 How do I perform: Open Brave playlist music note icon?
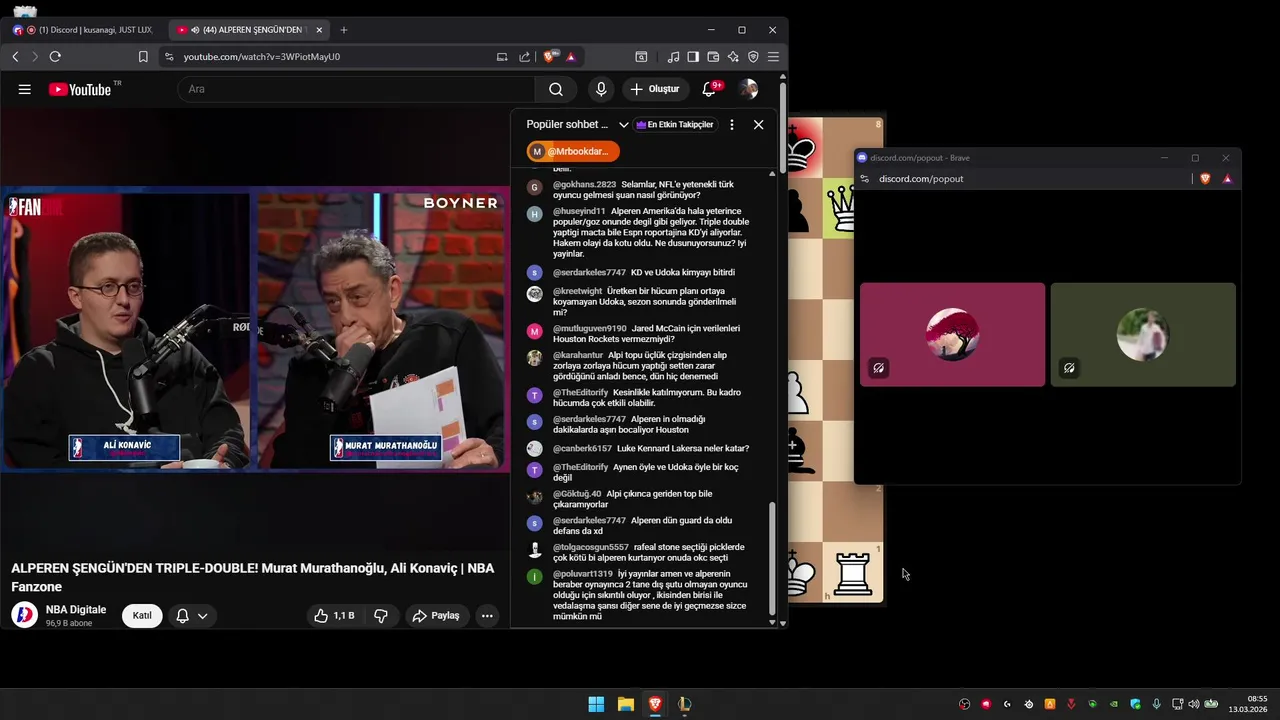(673, 57)
